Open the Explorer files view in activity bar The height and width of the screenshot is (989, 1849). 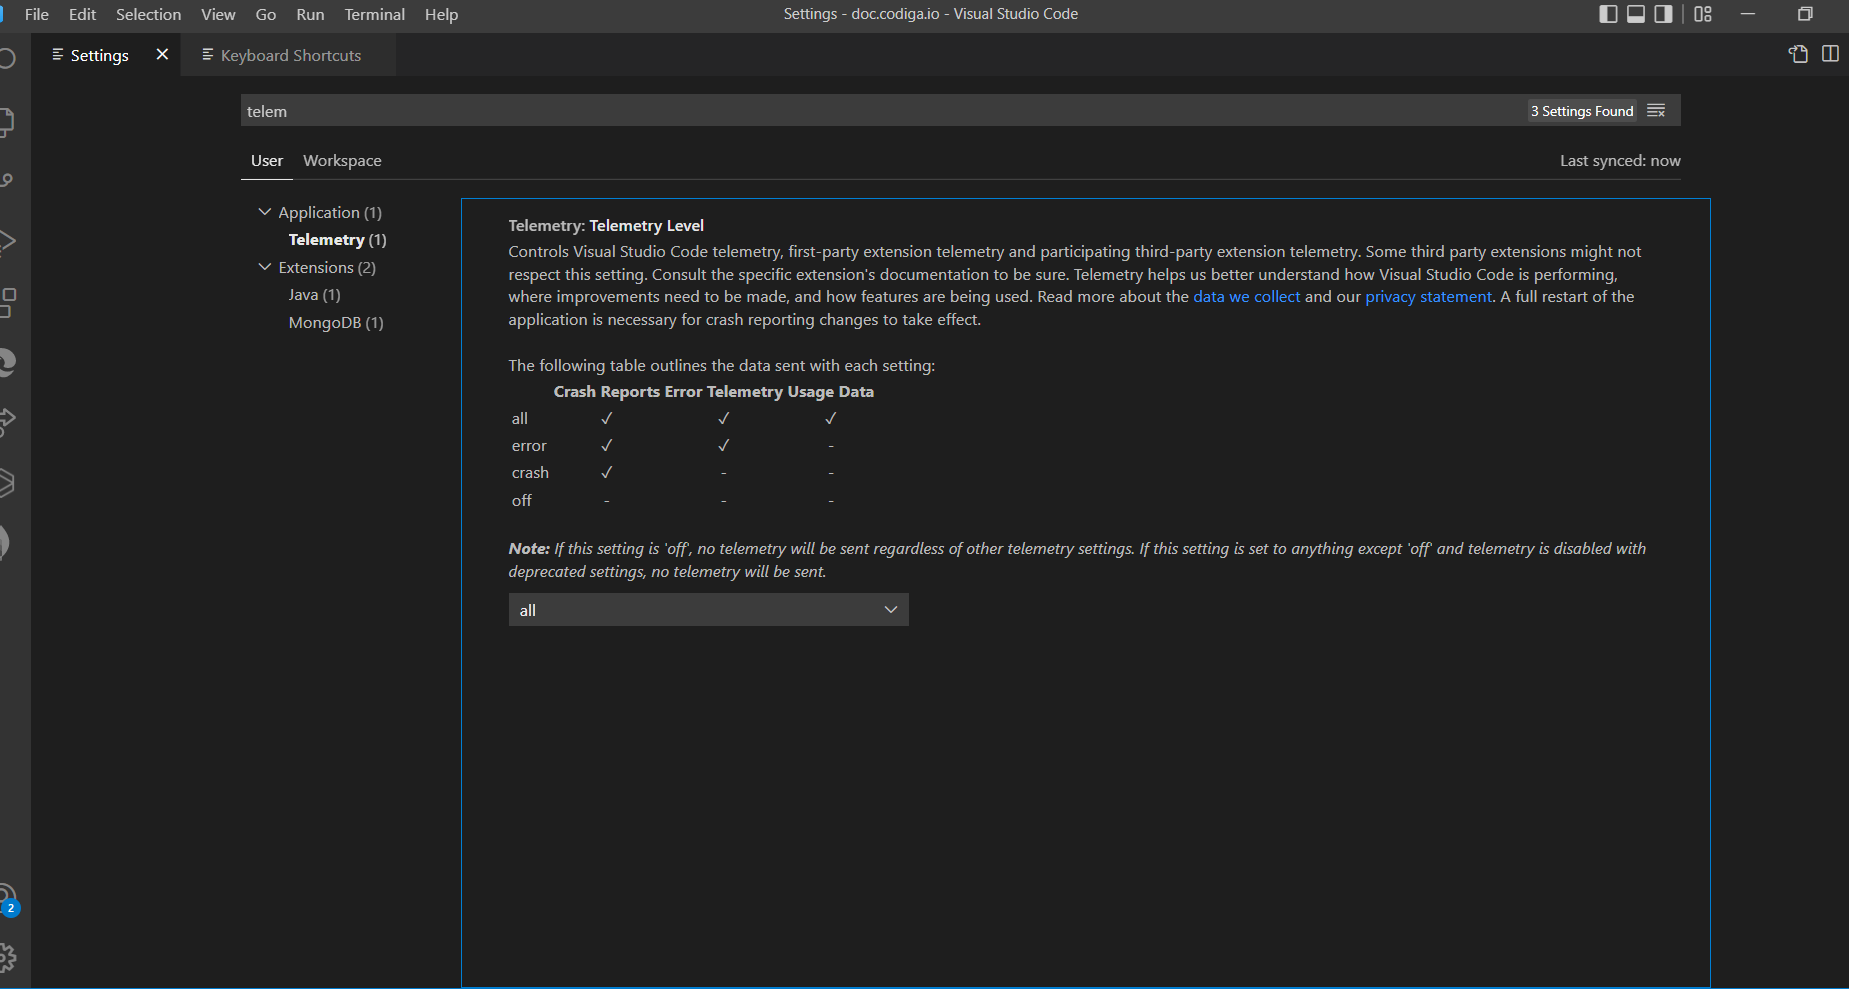tap(6, 122)
